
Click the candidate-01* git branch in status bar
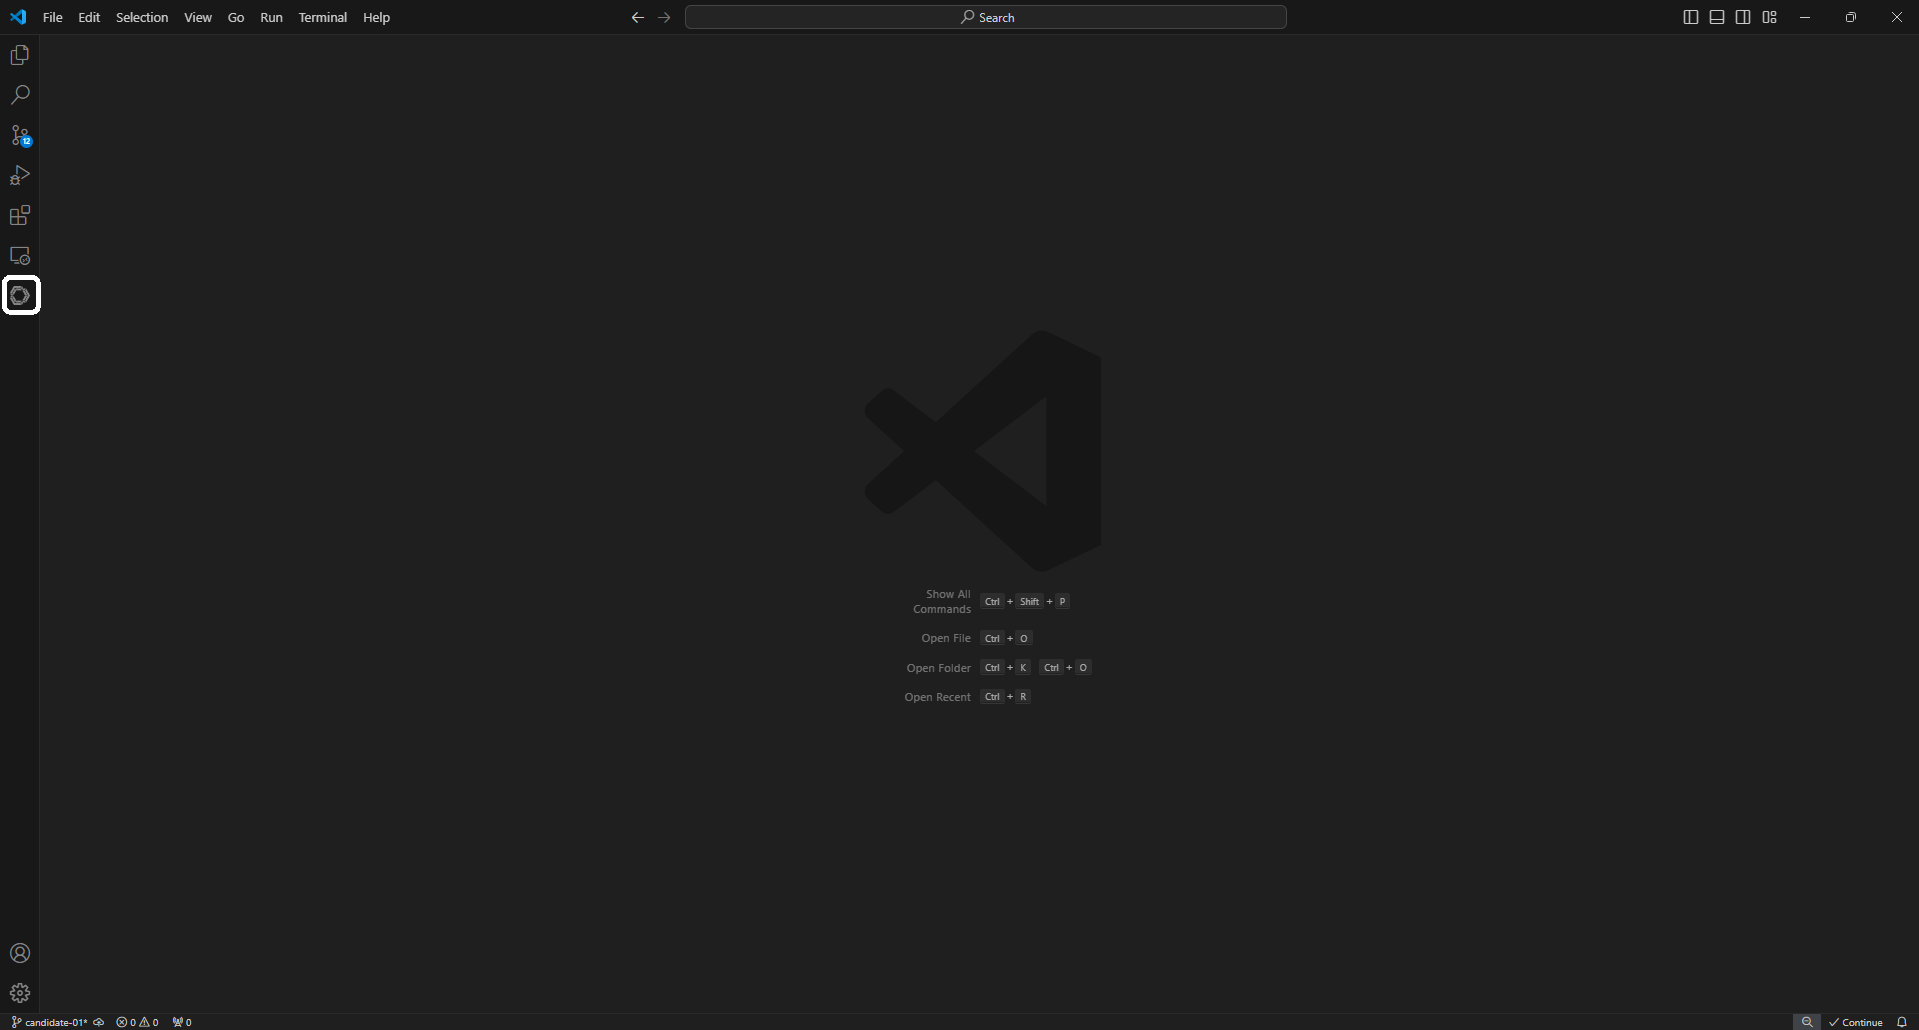tap(49, 1022)
